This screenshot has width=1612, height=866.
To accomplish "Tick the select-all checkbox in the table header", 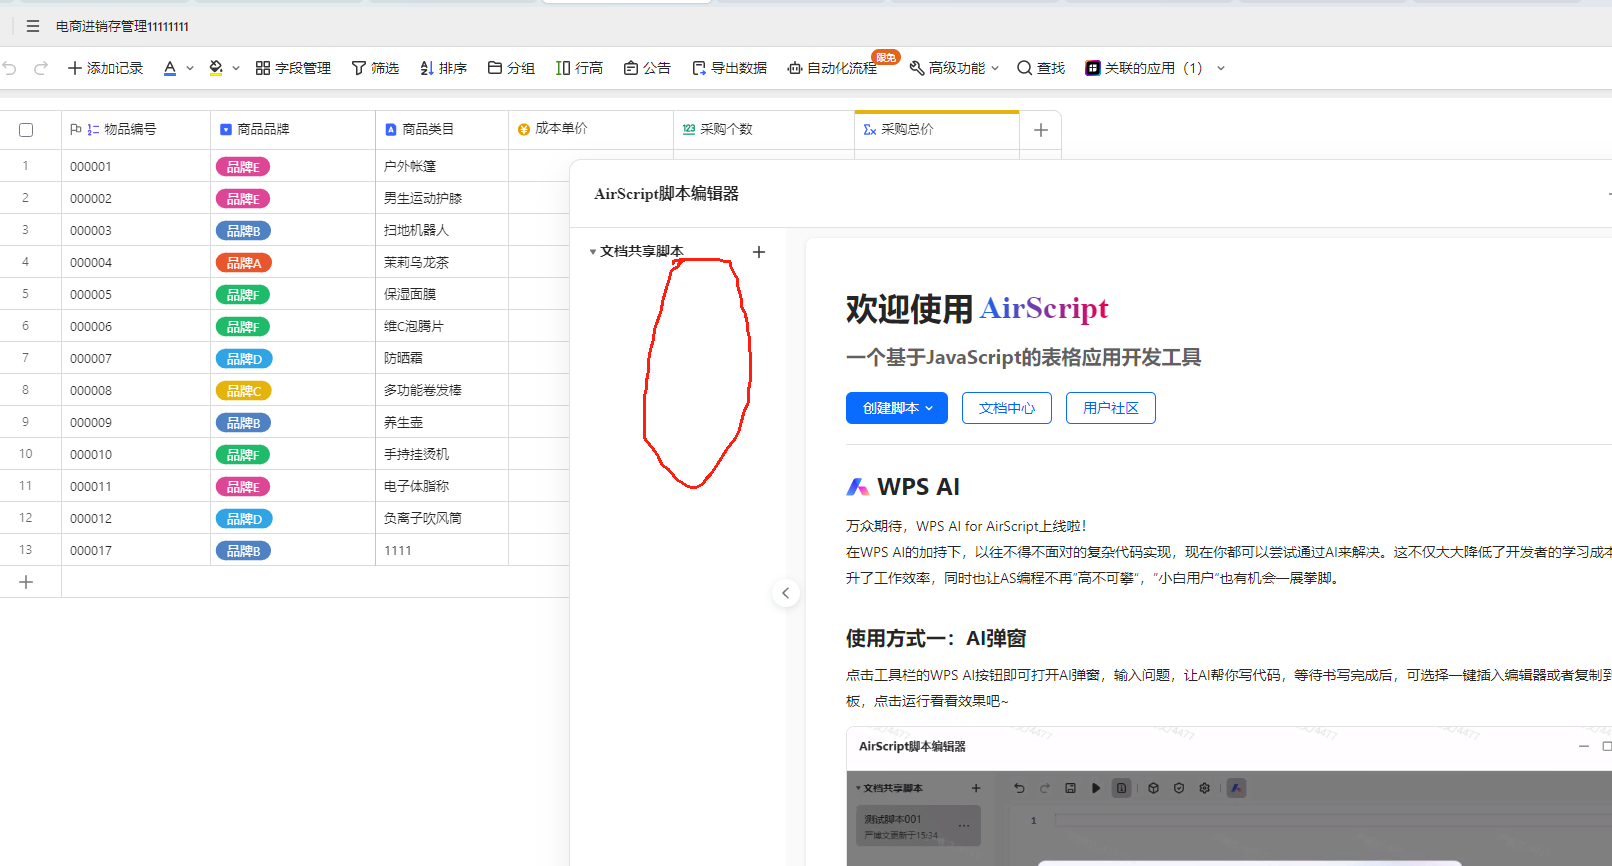I will click(26, 130).
